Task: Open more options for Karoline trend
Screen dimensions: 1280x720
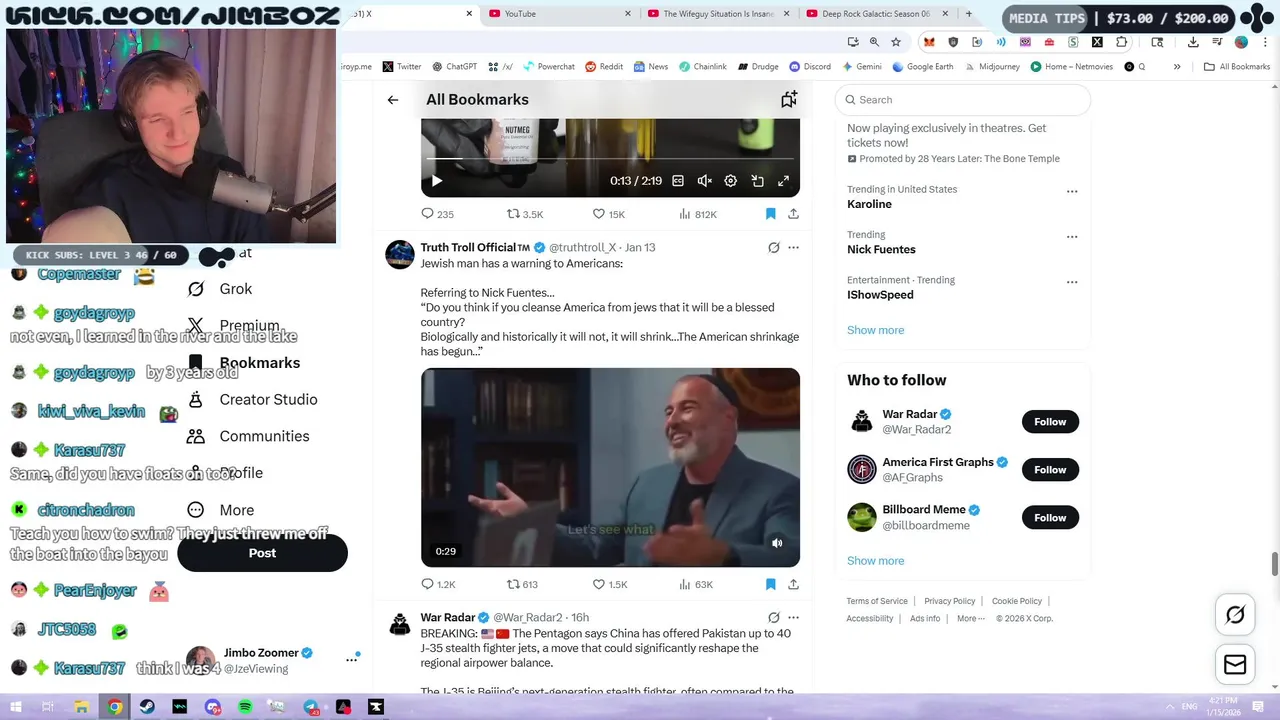Action: pyautogui.click(x=1072, y=191)
